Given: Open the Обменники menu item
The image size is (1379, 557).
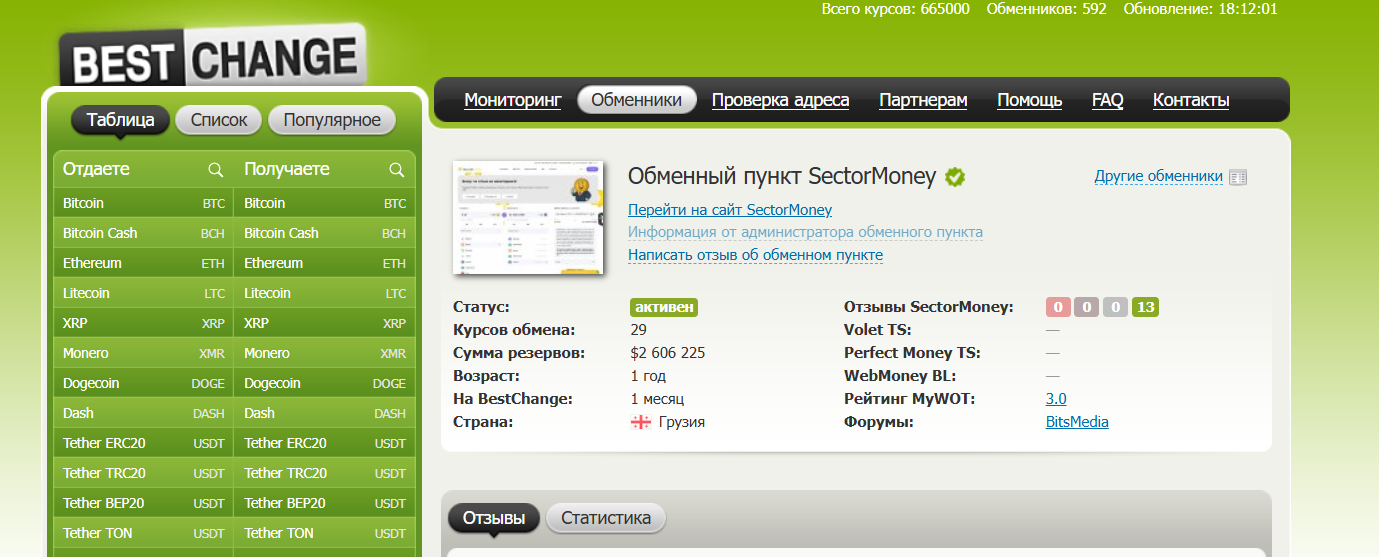Looking at the screenshot, I should (637, 100).
